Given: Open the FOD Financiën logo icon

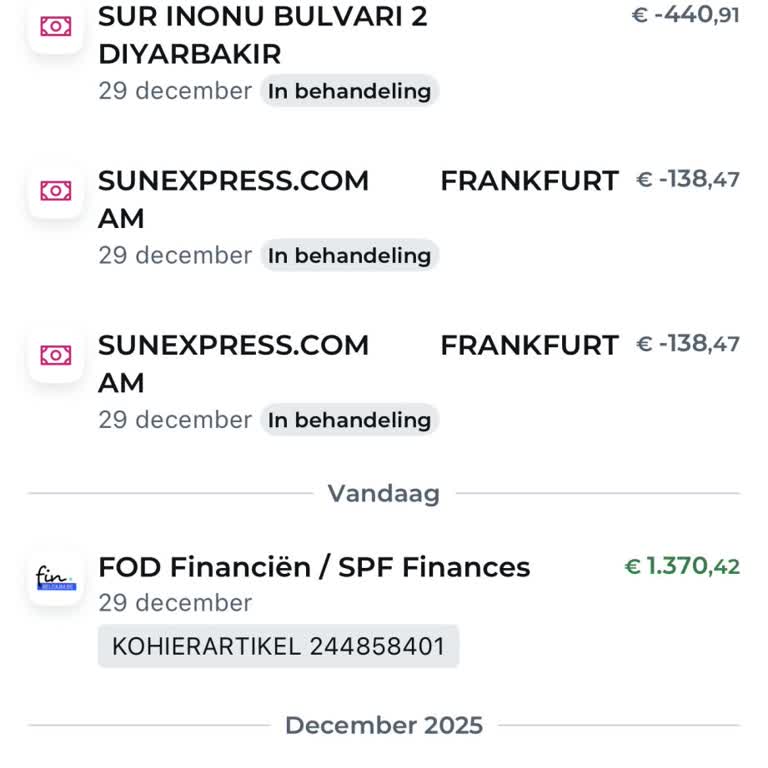Looking at the screenshot, I should [x=56, y=578].
